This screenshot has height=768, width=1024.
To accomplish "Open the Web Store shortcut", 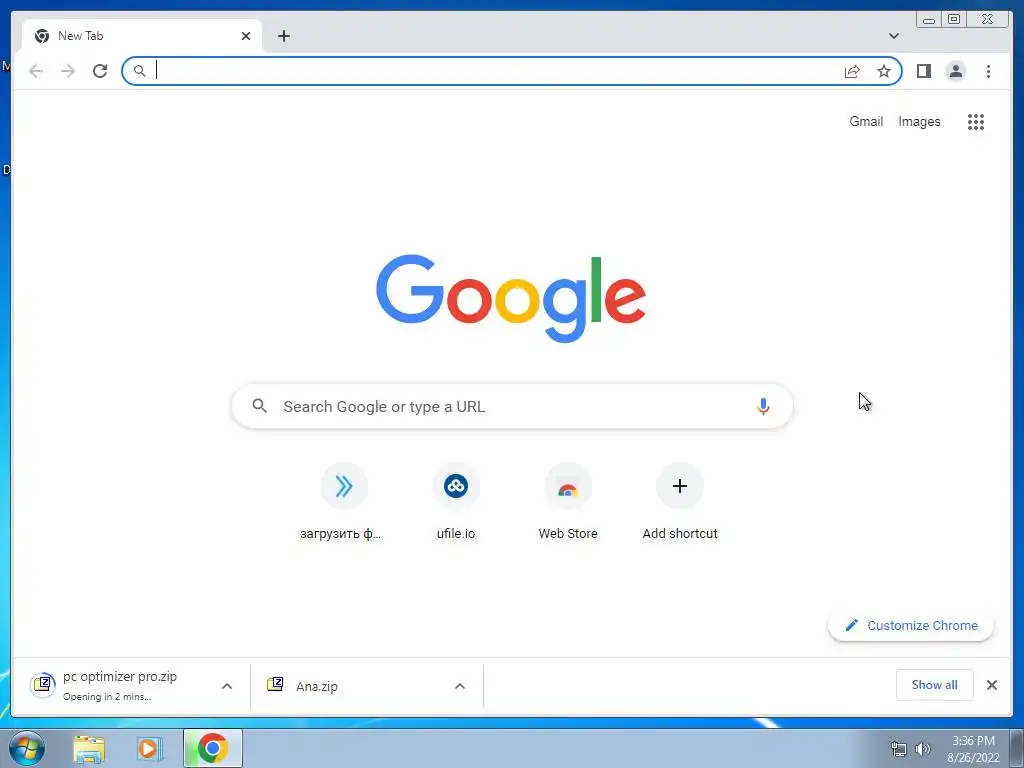I will tap(568, 501).
